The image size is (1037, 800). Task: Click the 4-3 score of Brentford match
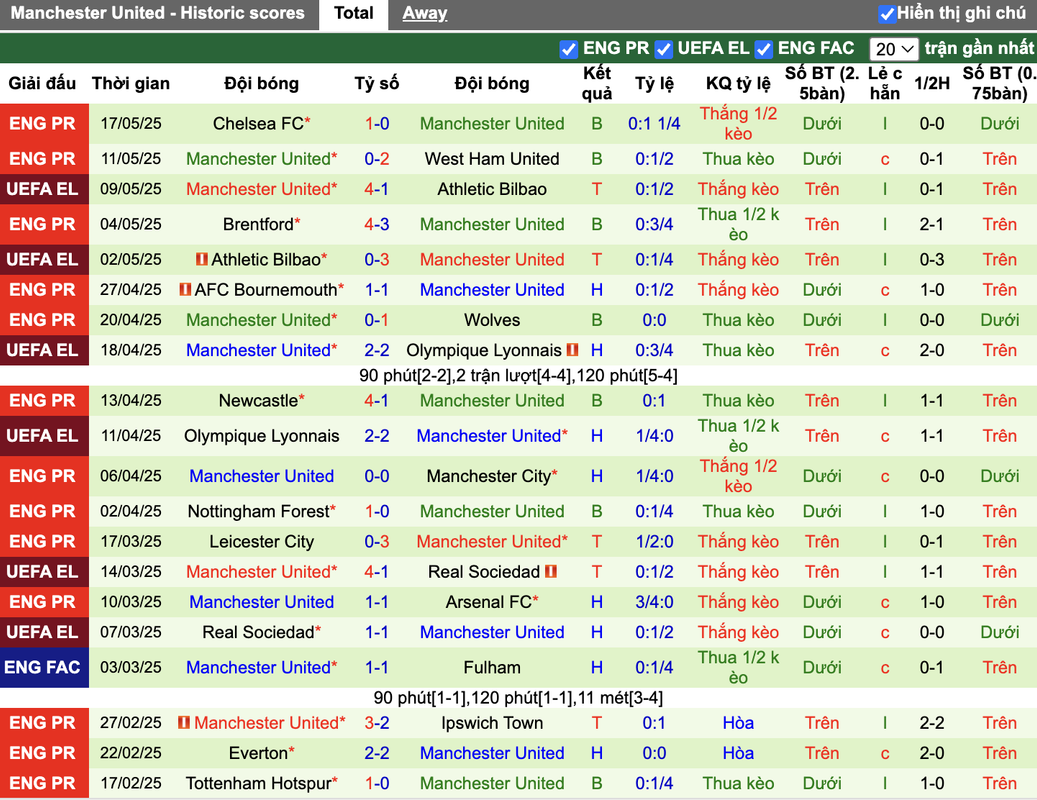pos(377,224)
